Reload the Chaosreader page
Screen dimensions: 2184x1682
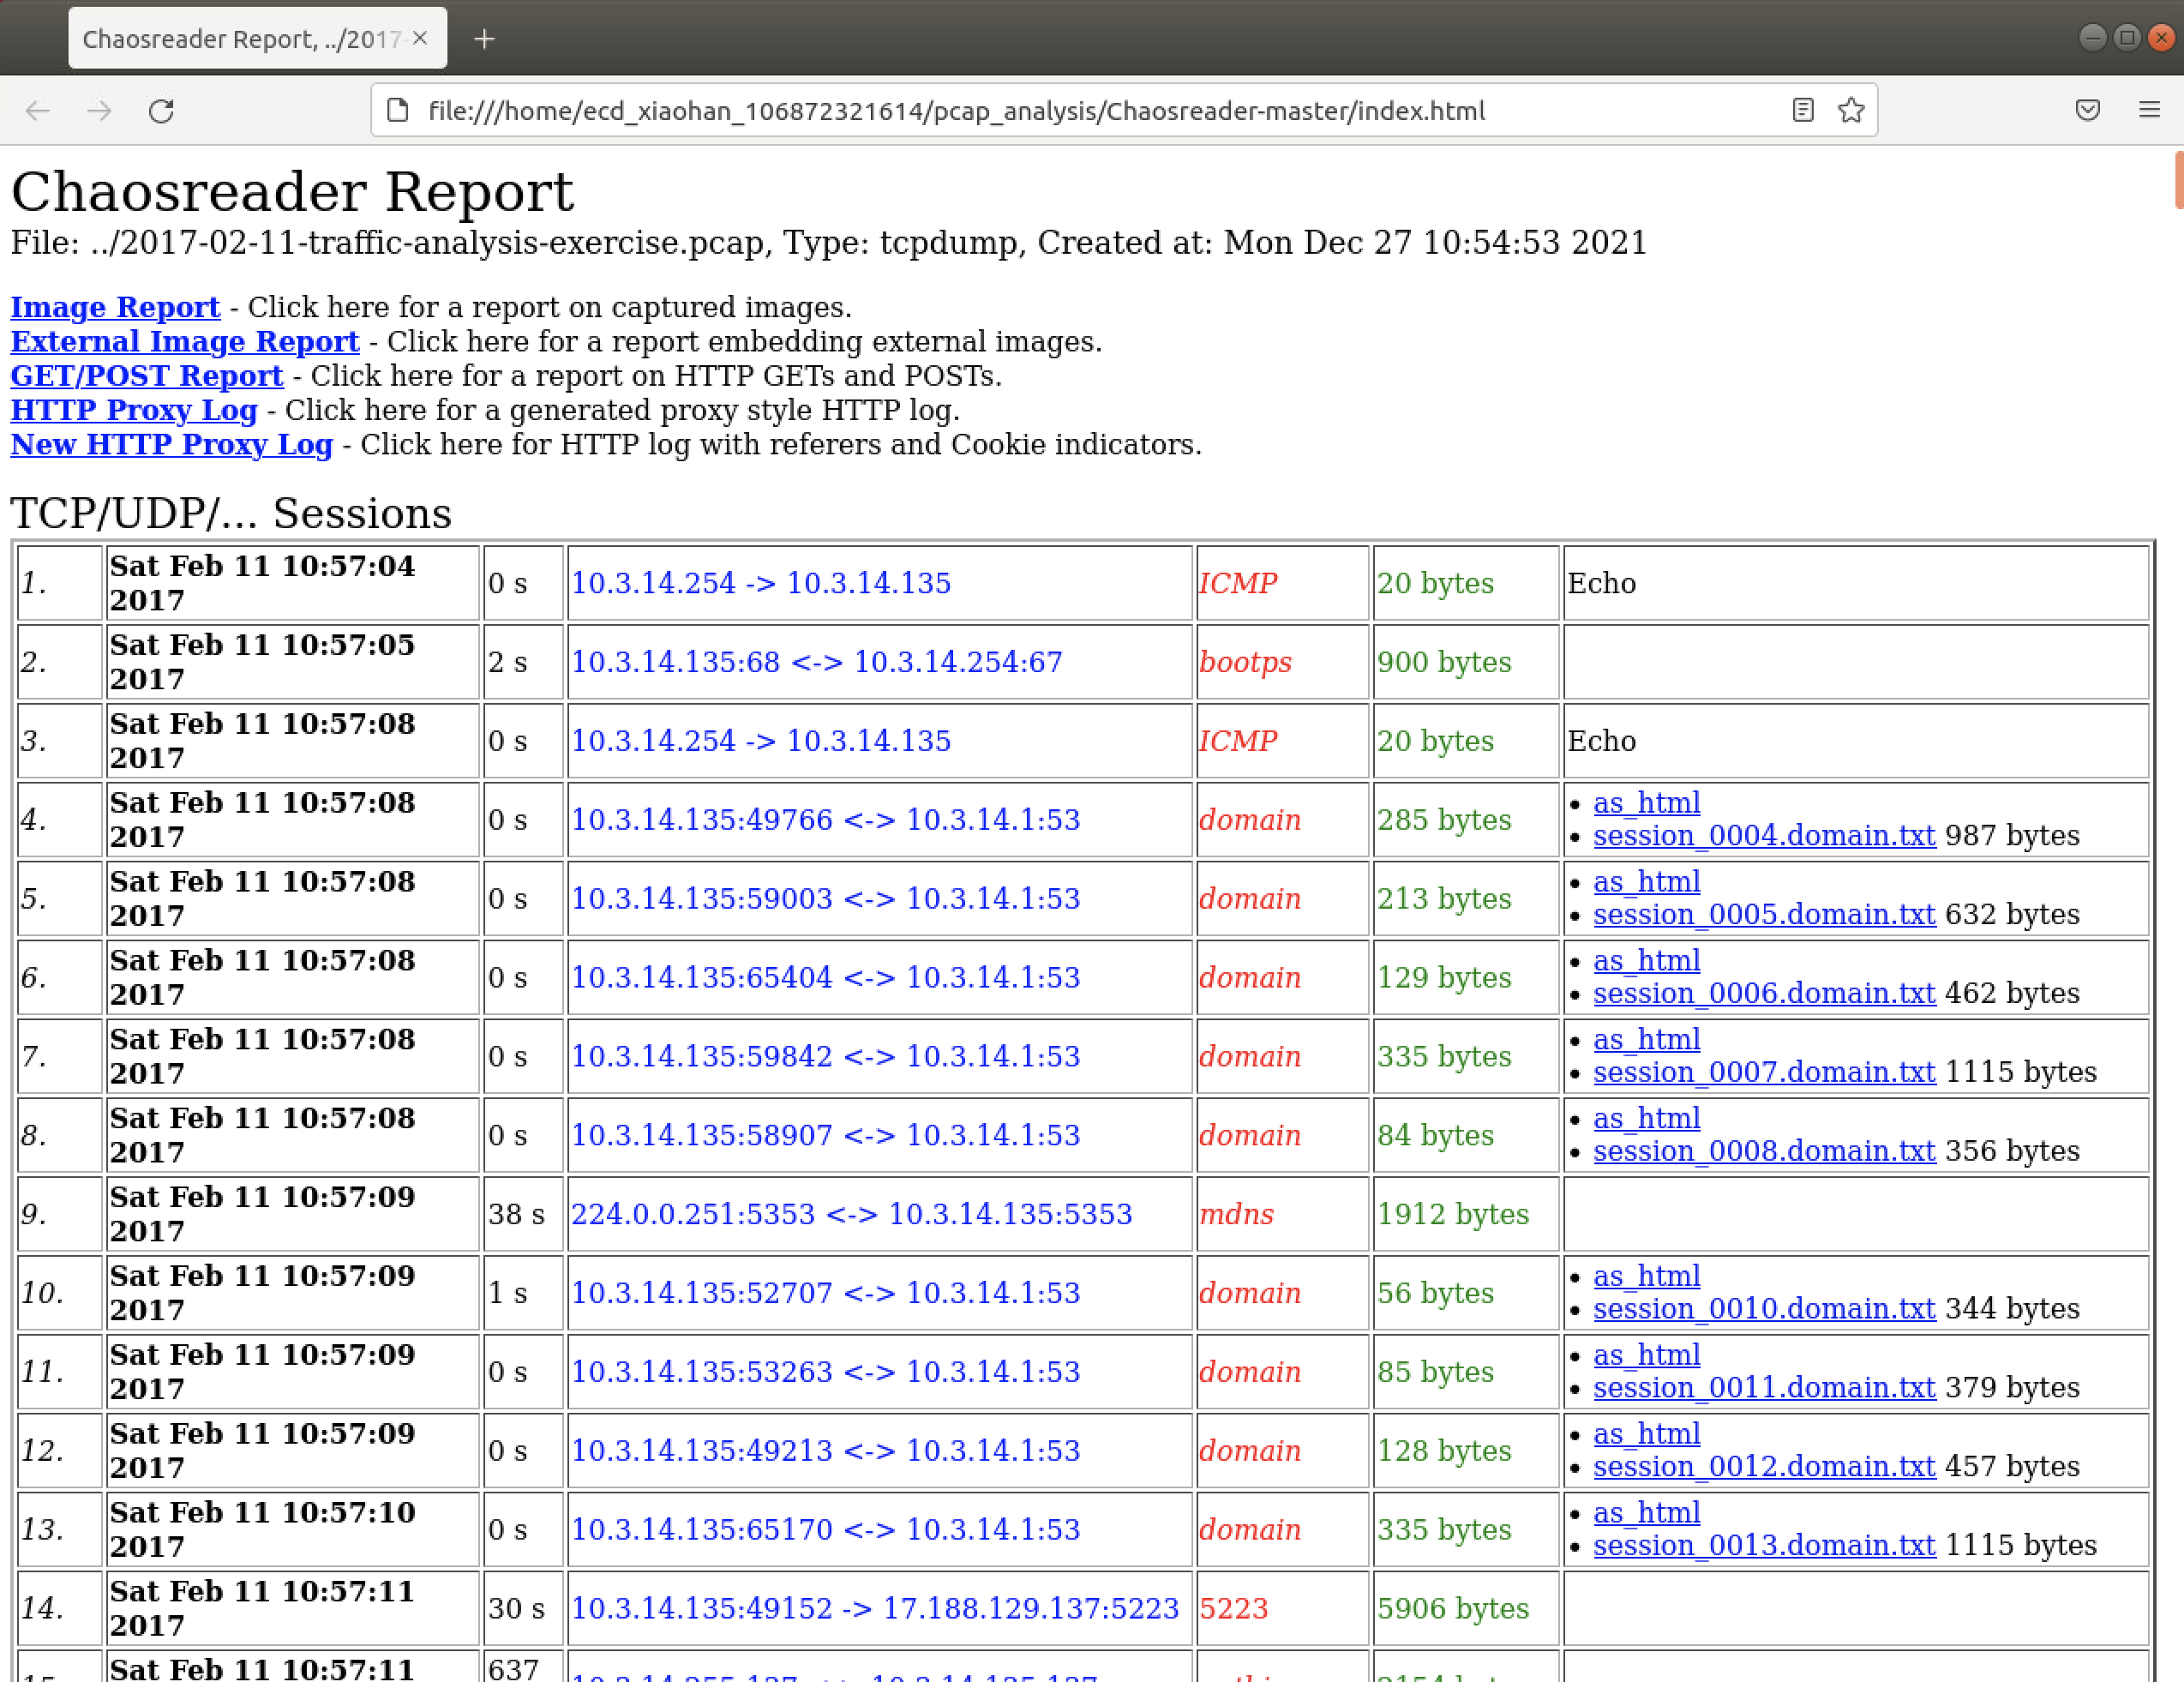click(161, 111)
